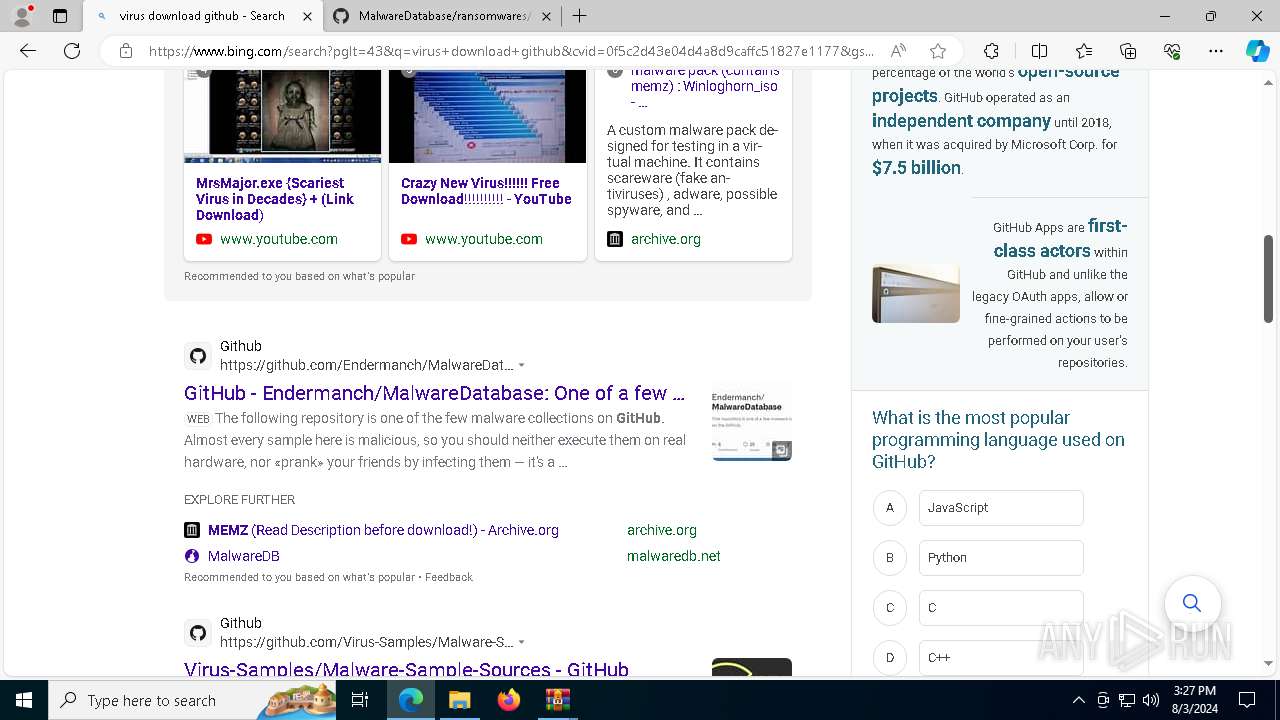Launch the Copilot sidebar icon
The image size is (1280, 720).
point(1257,51)
